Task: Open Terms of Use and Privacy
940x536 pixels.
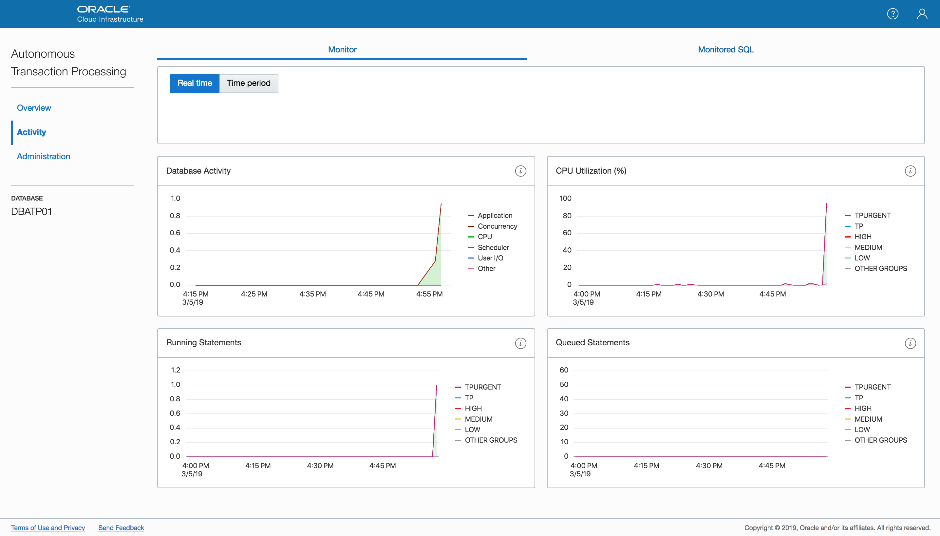Action: [x=48, y=527]
